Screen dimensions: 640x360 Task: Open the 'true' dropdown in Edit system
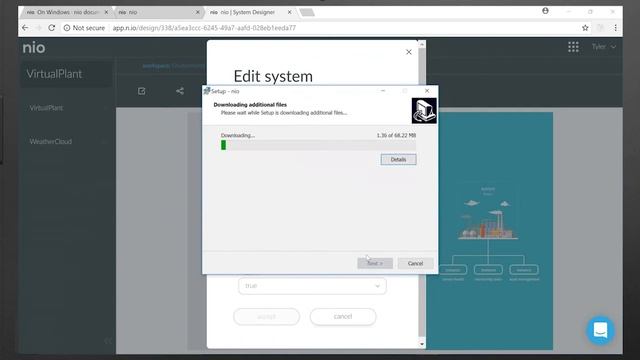click(312, 286)
